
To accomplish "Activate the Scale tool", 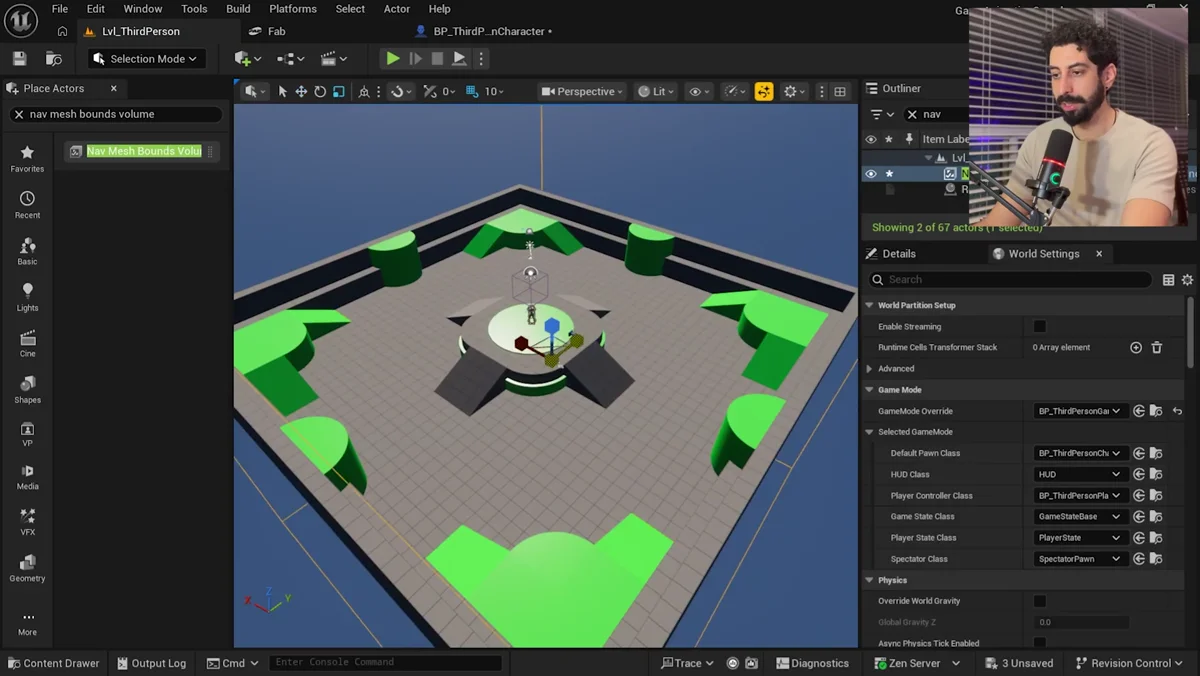I will pos(339,91).
